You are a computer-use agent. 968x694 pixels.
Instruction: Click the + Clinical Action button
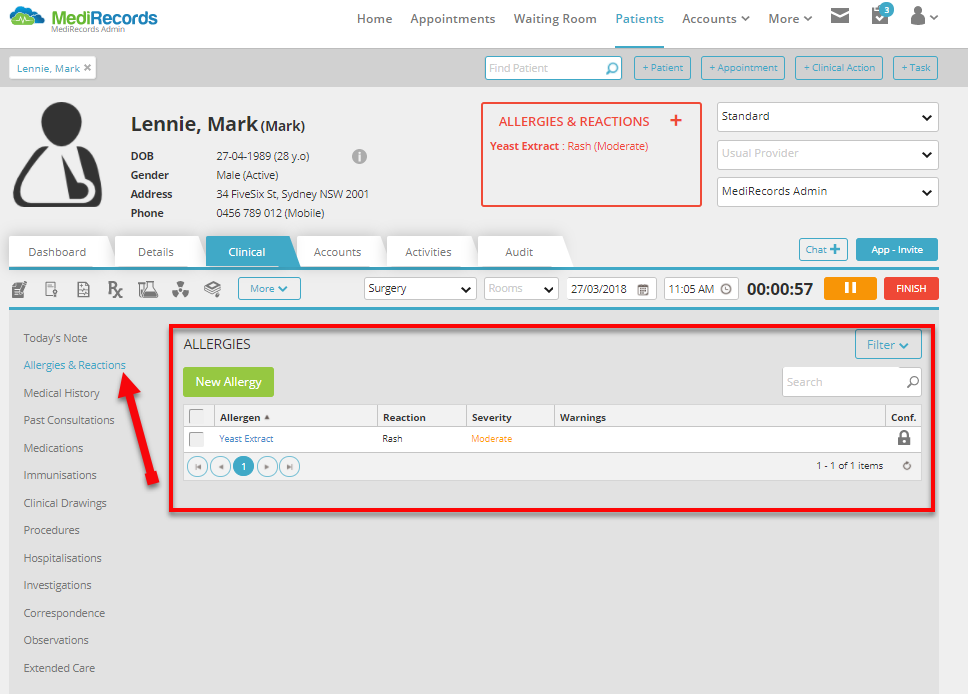click(x=839, y=68)
